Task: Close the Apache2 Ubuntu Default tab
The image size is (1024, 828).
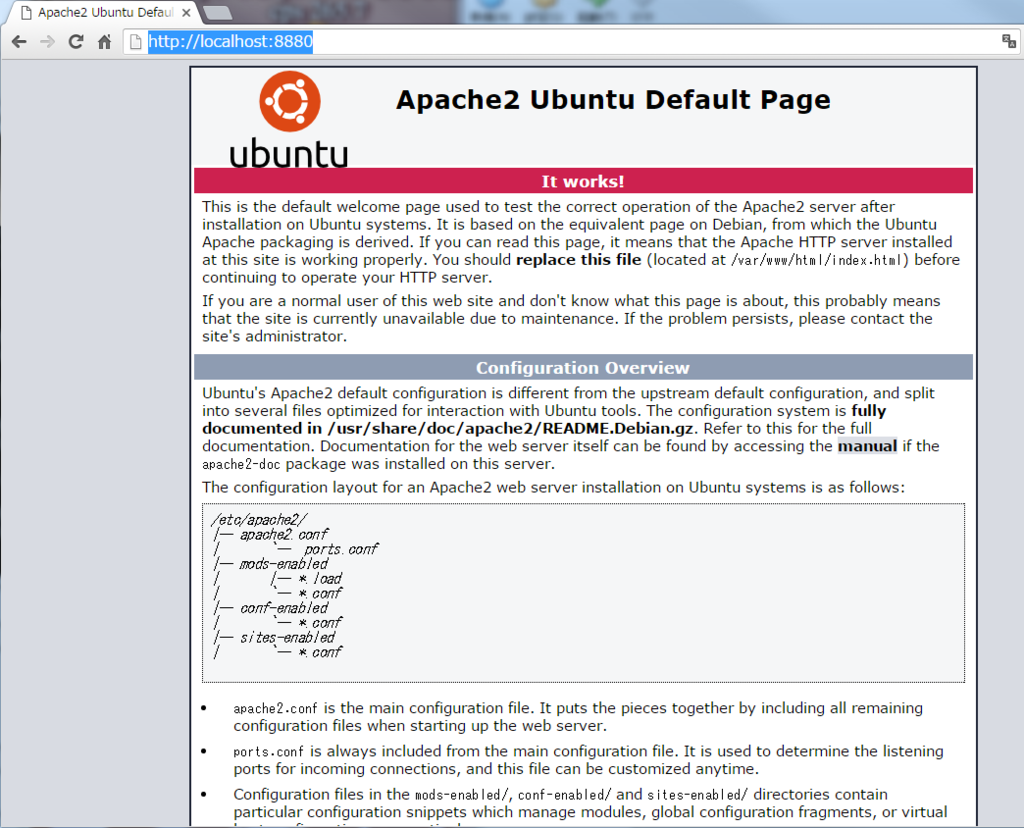Action: pyautogui.click(x=186, y=12)
